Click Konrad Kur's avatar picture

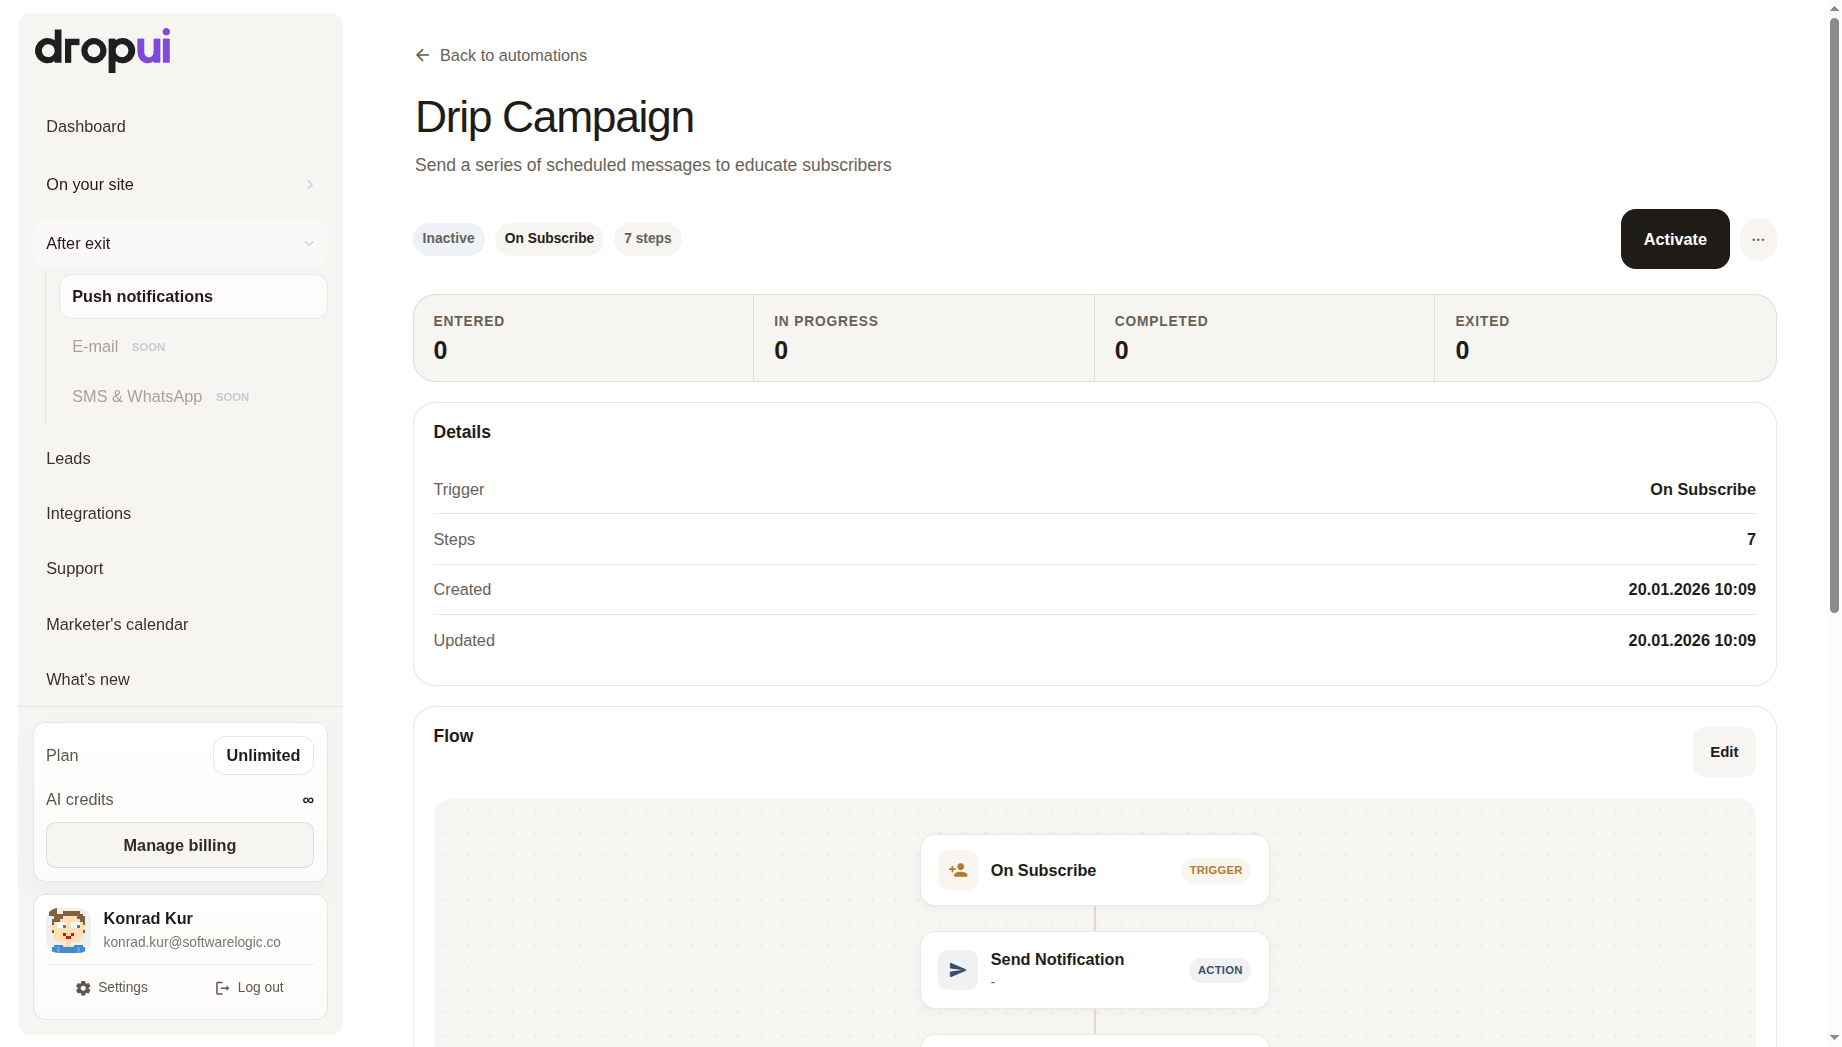tap(67, 929)
